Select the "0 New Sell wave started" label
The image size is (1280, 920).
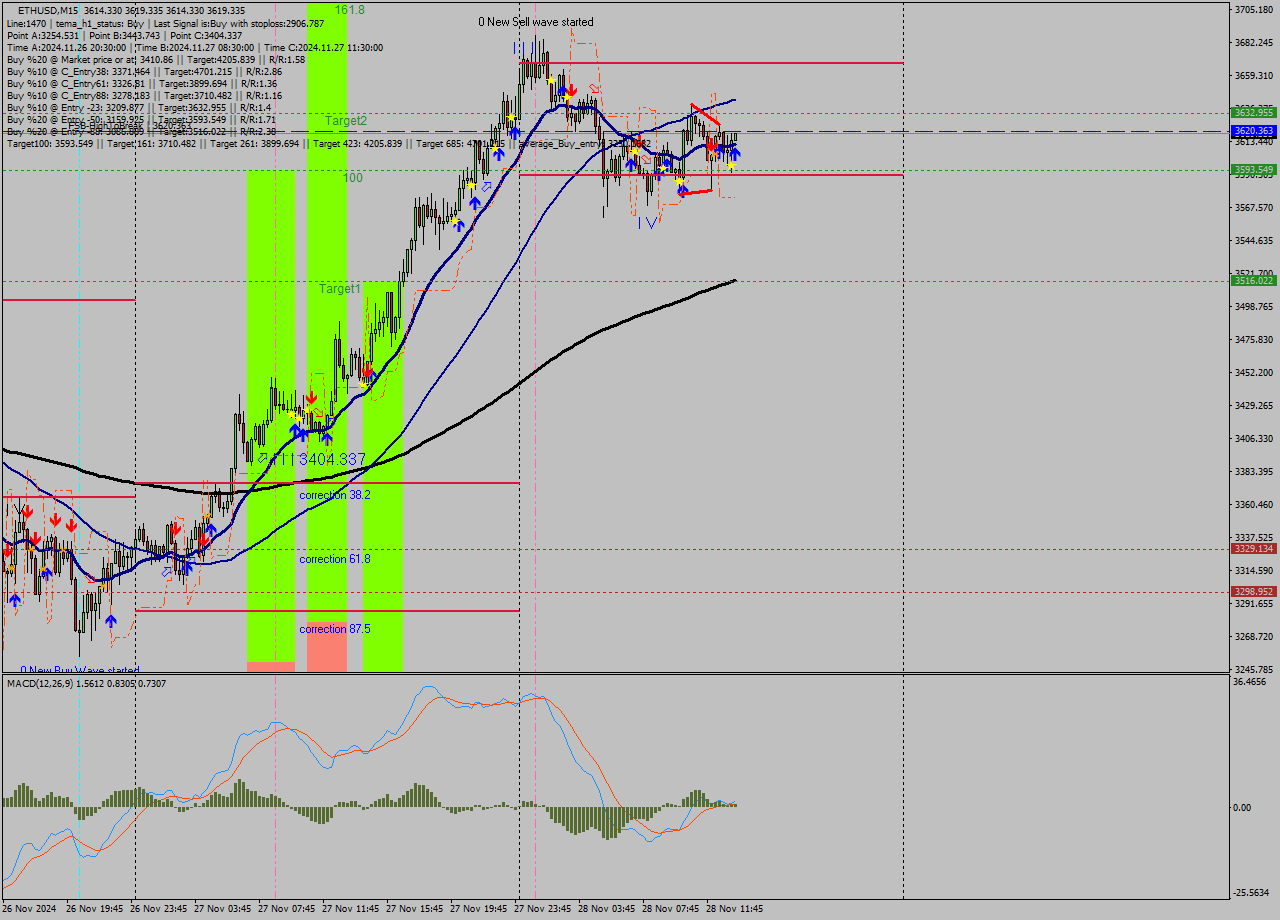point(535,22)
